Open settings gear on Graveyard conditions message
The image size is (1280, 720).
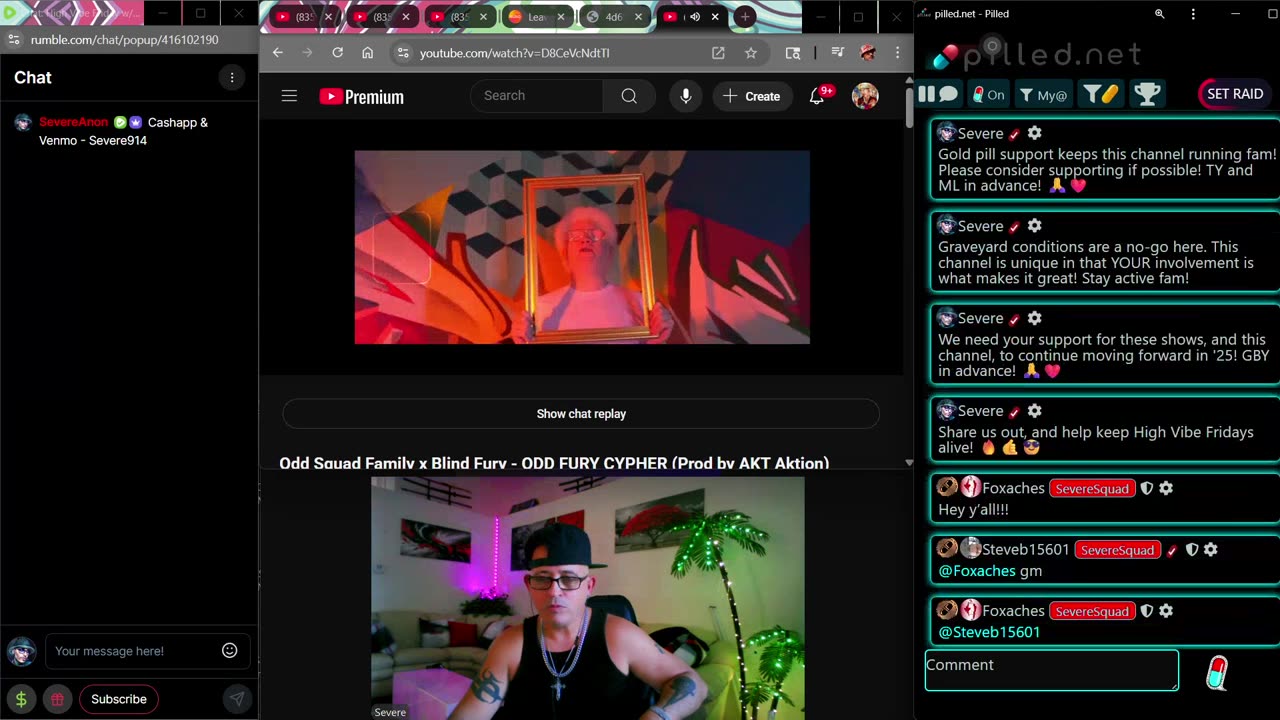(1034, 226)
